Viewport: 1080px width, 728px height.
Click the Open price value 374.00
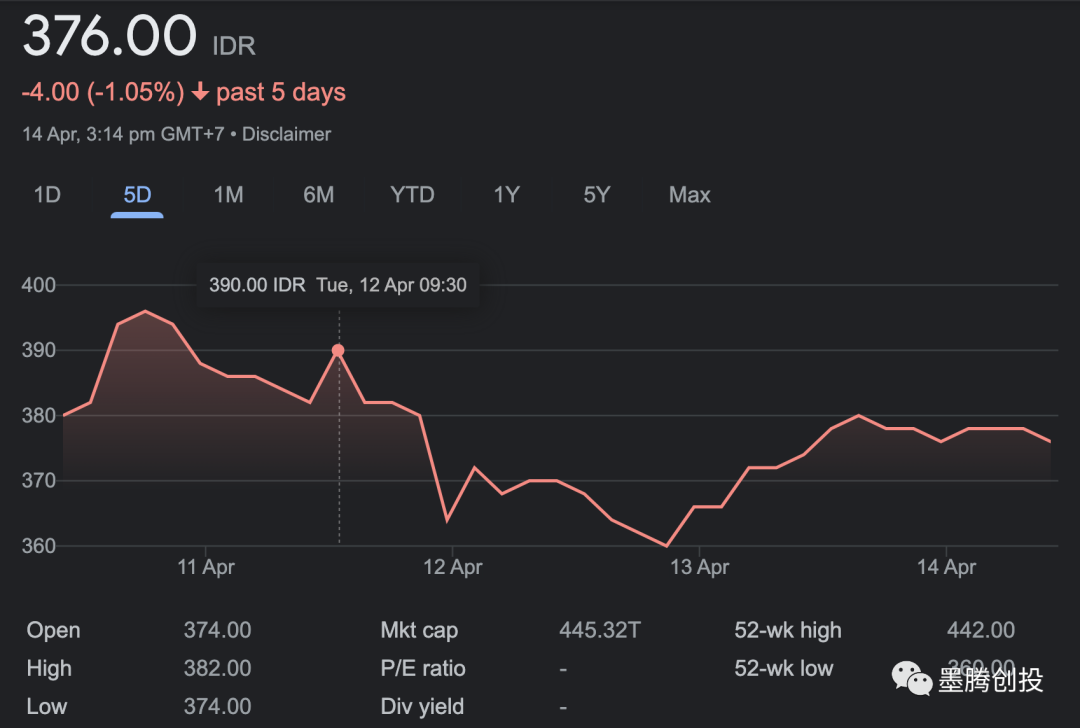[217, 630]
